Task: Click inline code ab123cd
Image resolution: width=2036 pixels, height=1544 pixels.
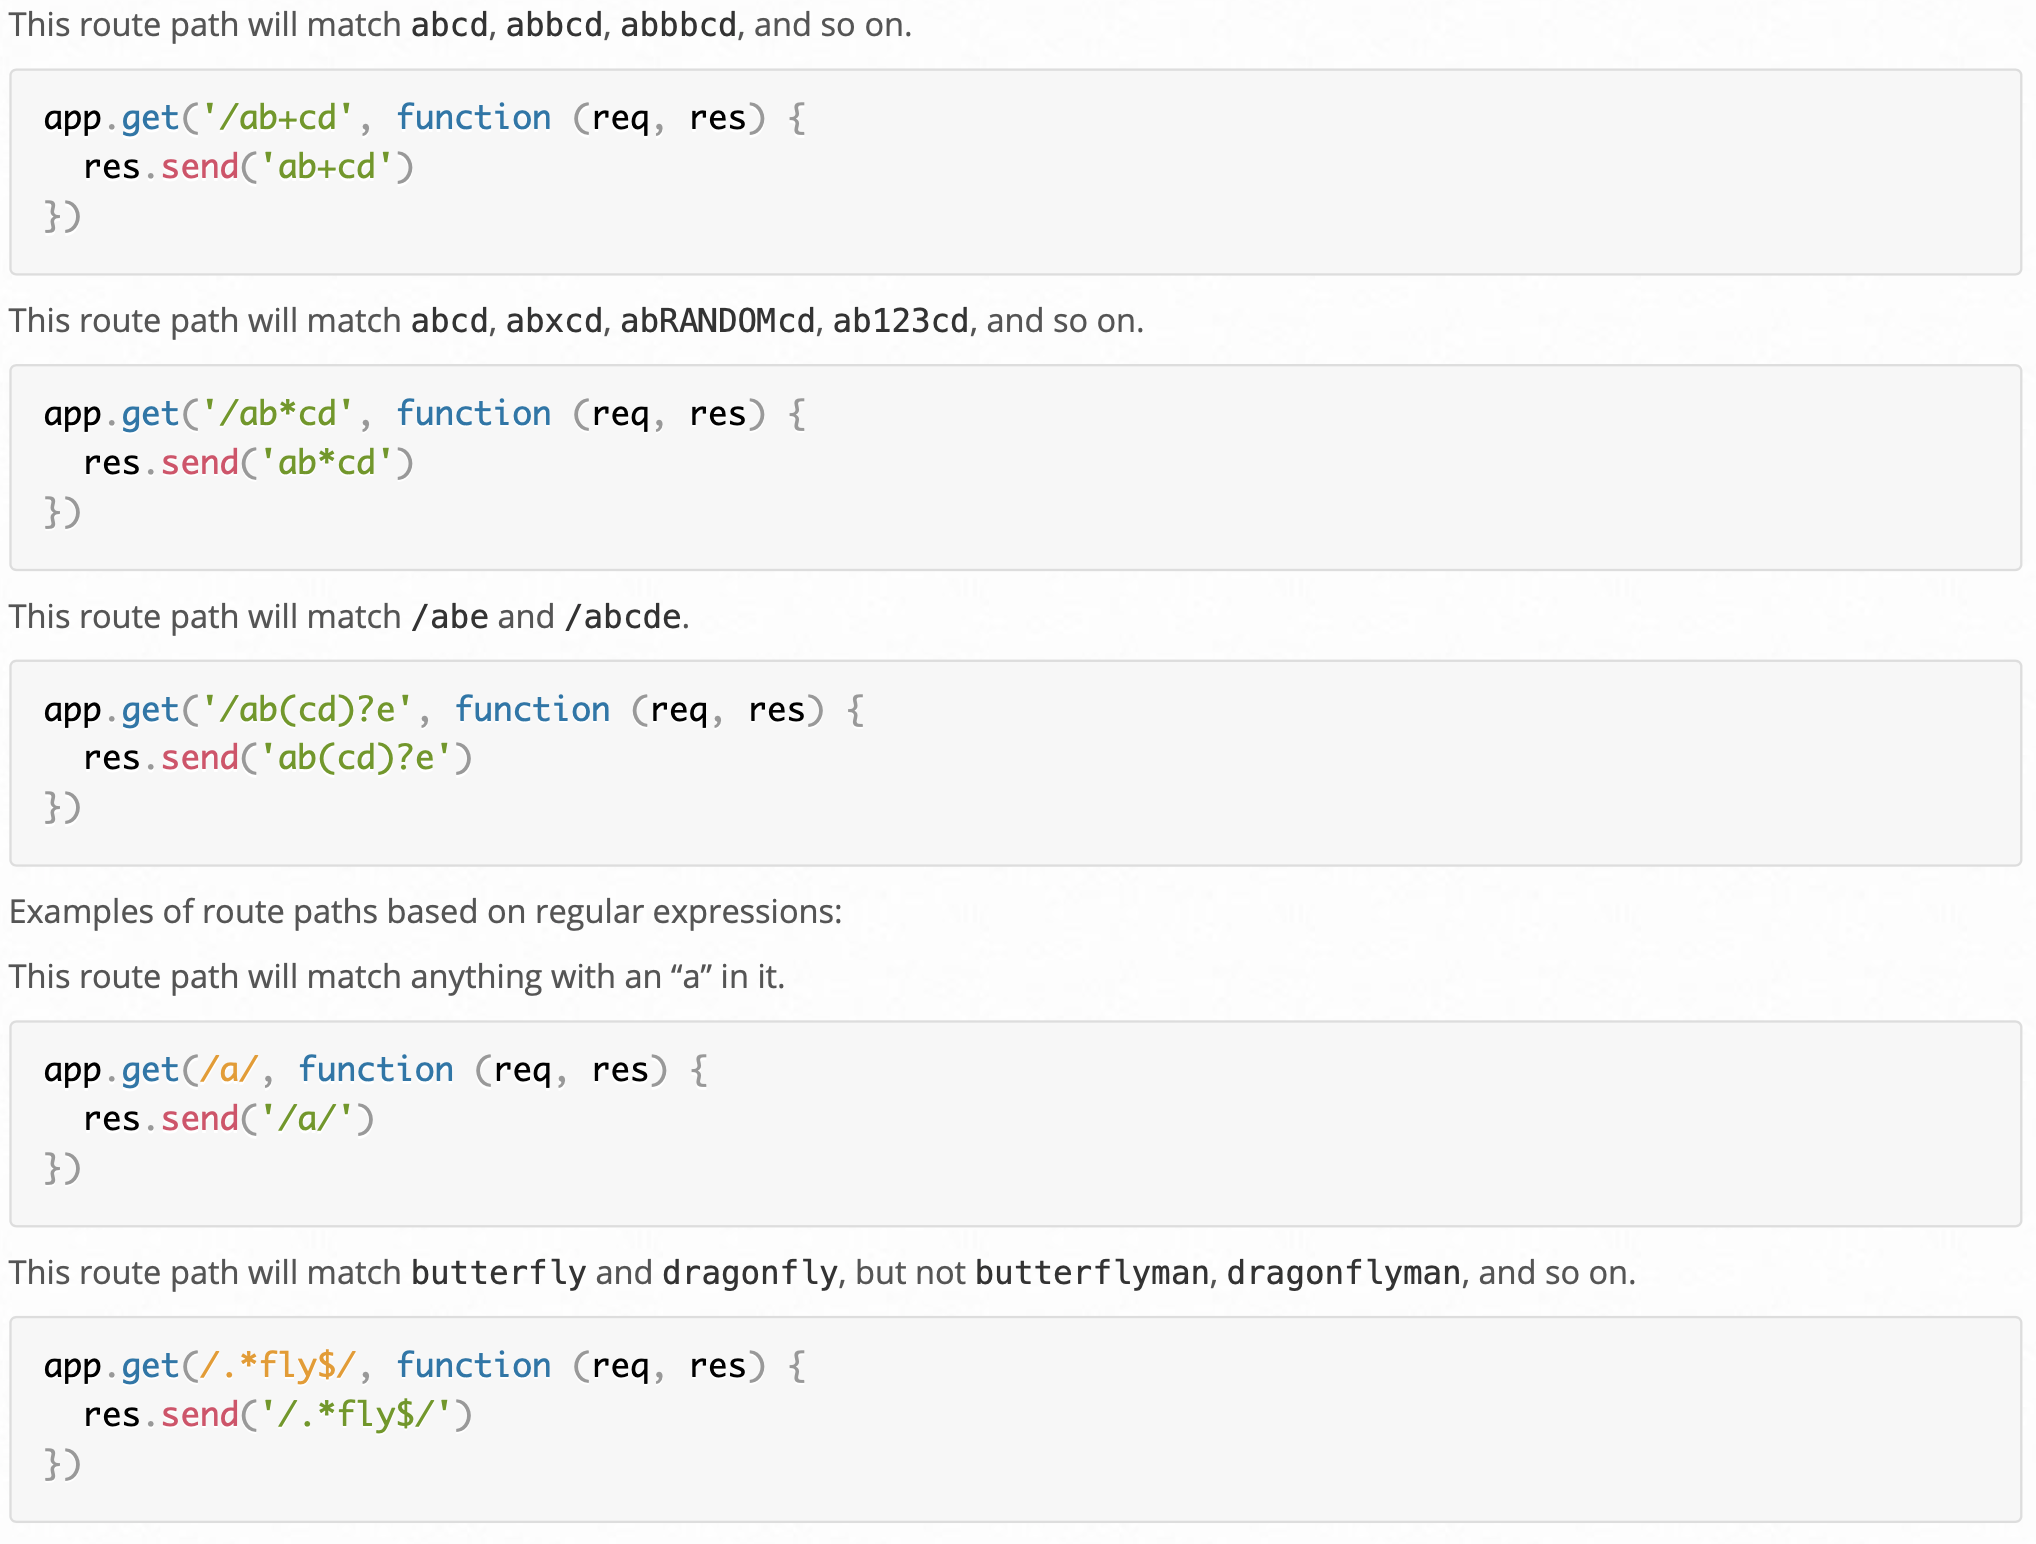Action: click(x=900, y=321)
